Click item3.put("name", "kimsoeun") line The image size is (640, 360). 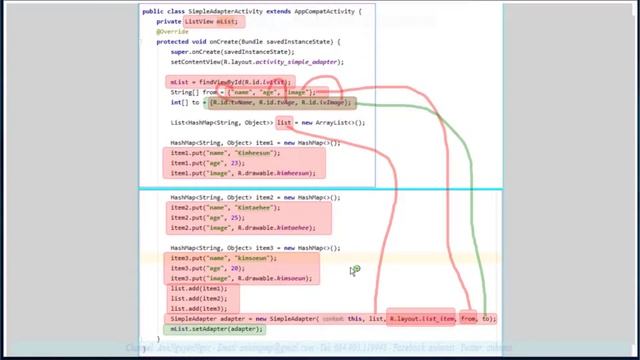coord(223,258)
